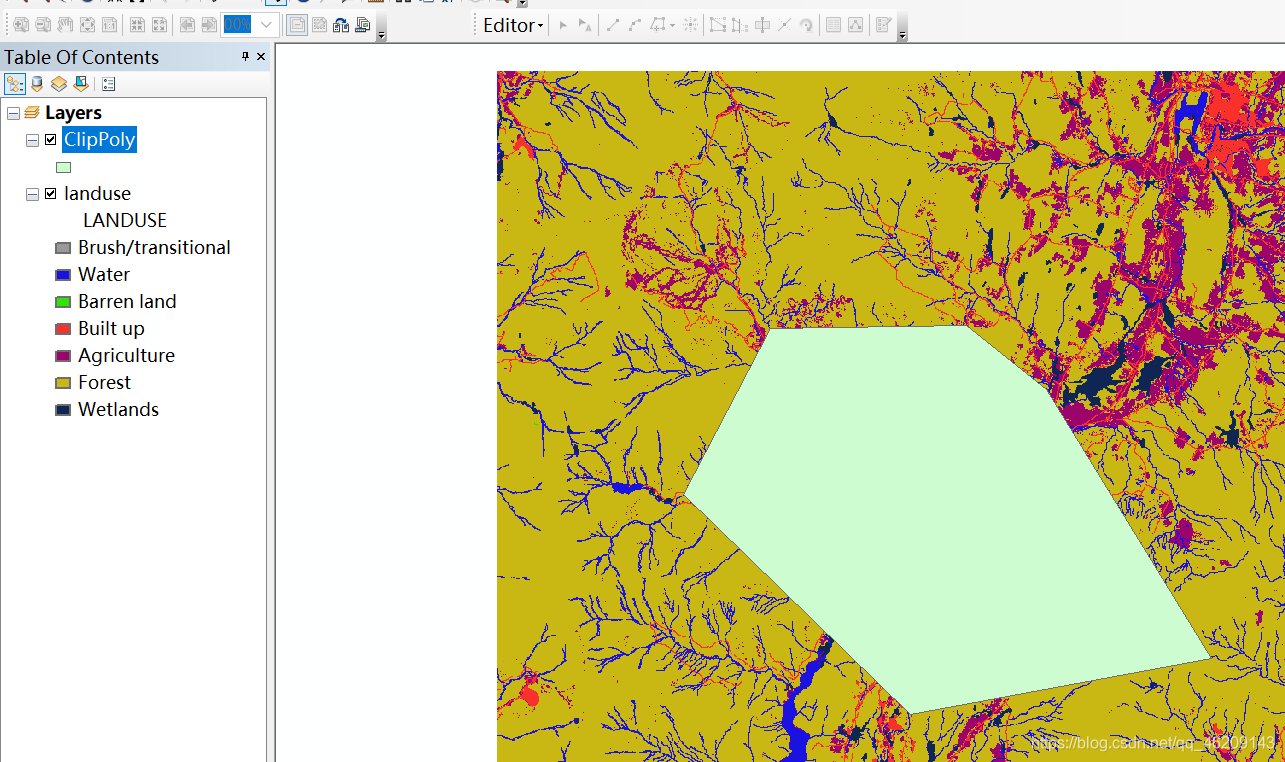Collapse the landuse layer legend
Viewport: 1285px width, 762px height.
(32, 194)
